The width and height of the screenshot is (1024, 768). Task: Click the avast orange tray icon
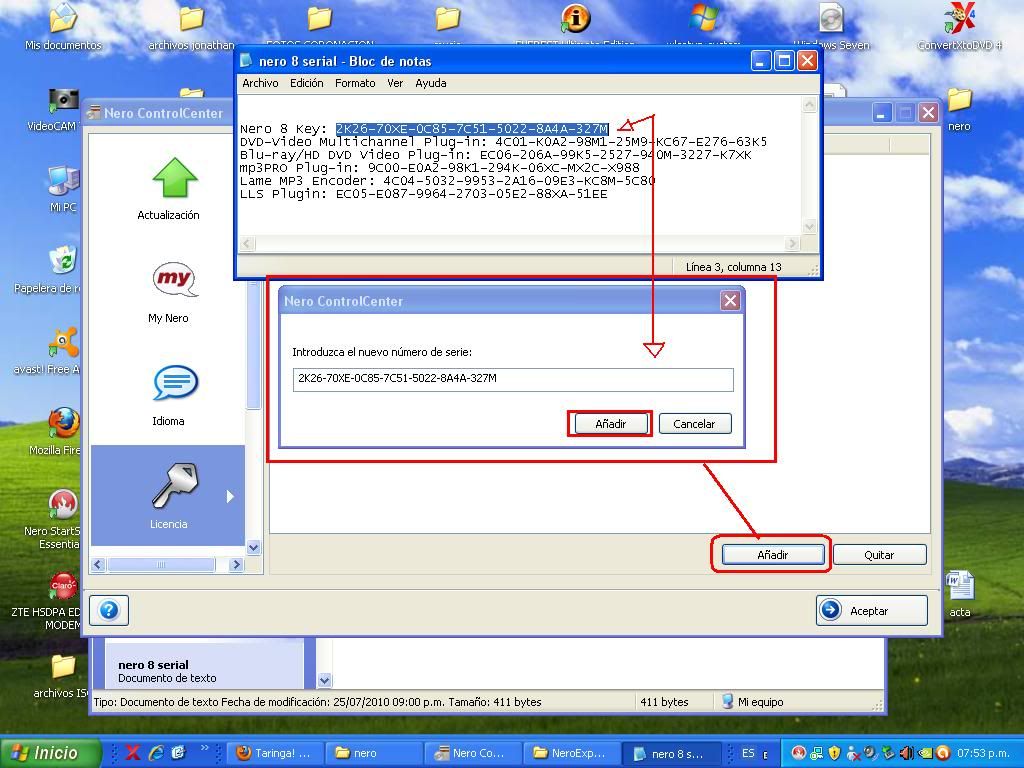[942, 753]
